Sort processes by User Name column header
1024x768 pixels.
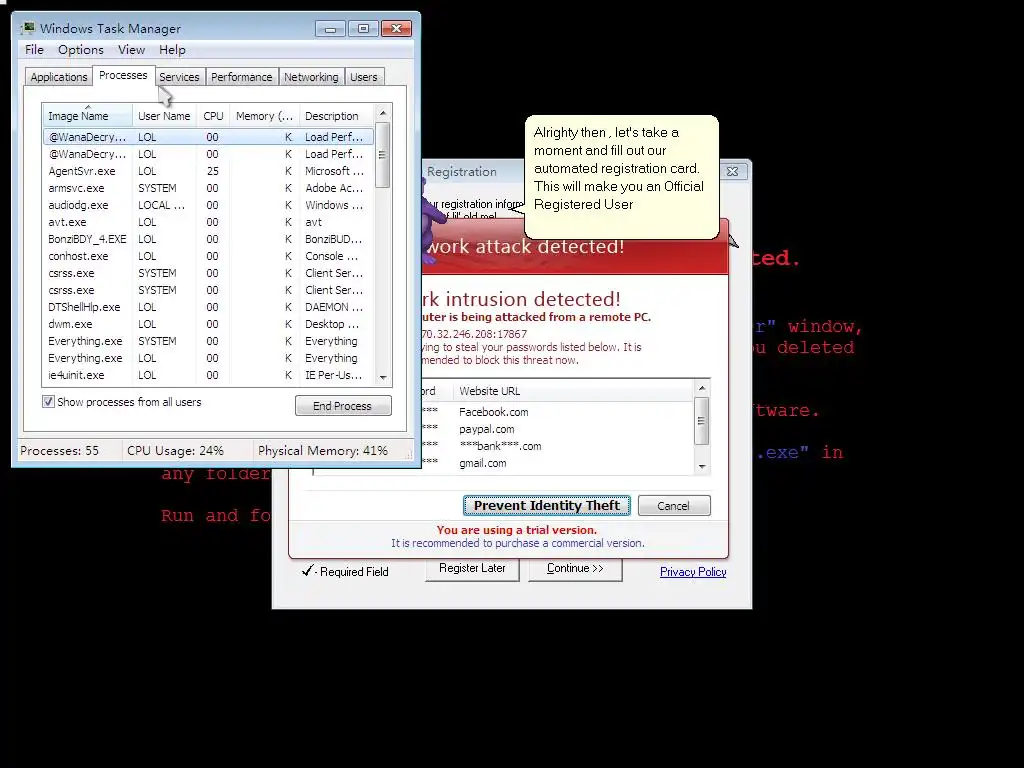click(165, 116)
